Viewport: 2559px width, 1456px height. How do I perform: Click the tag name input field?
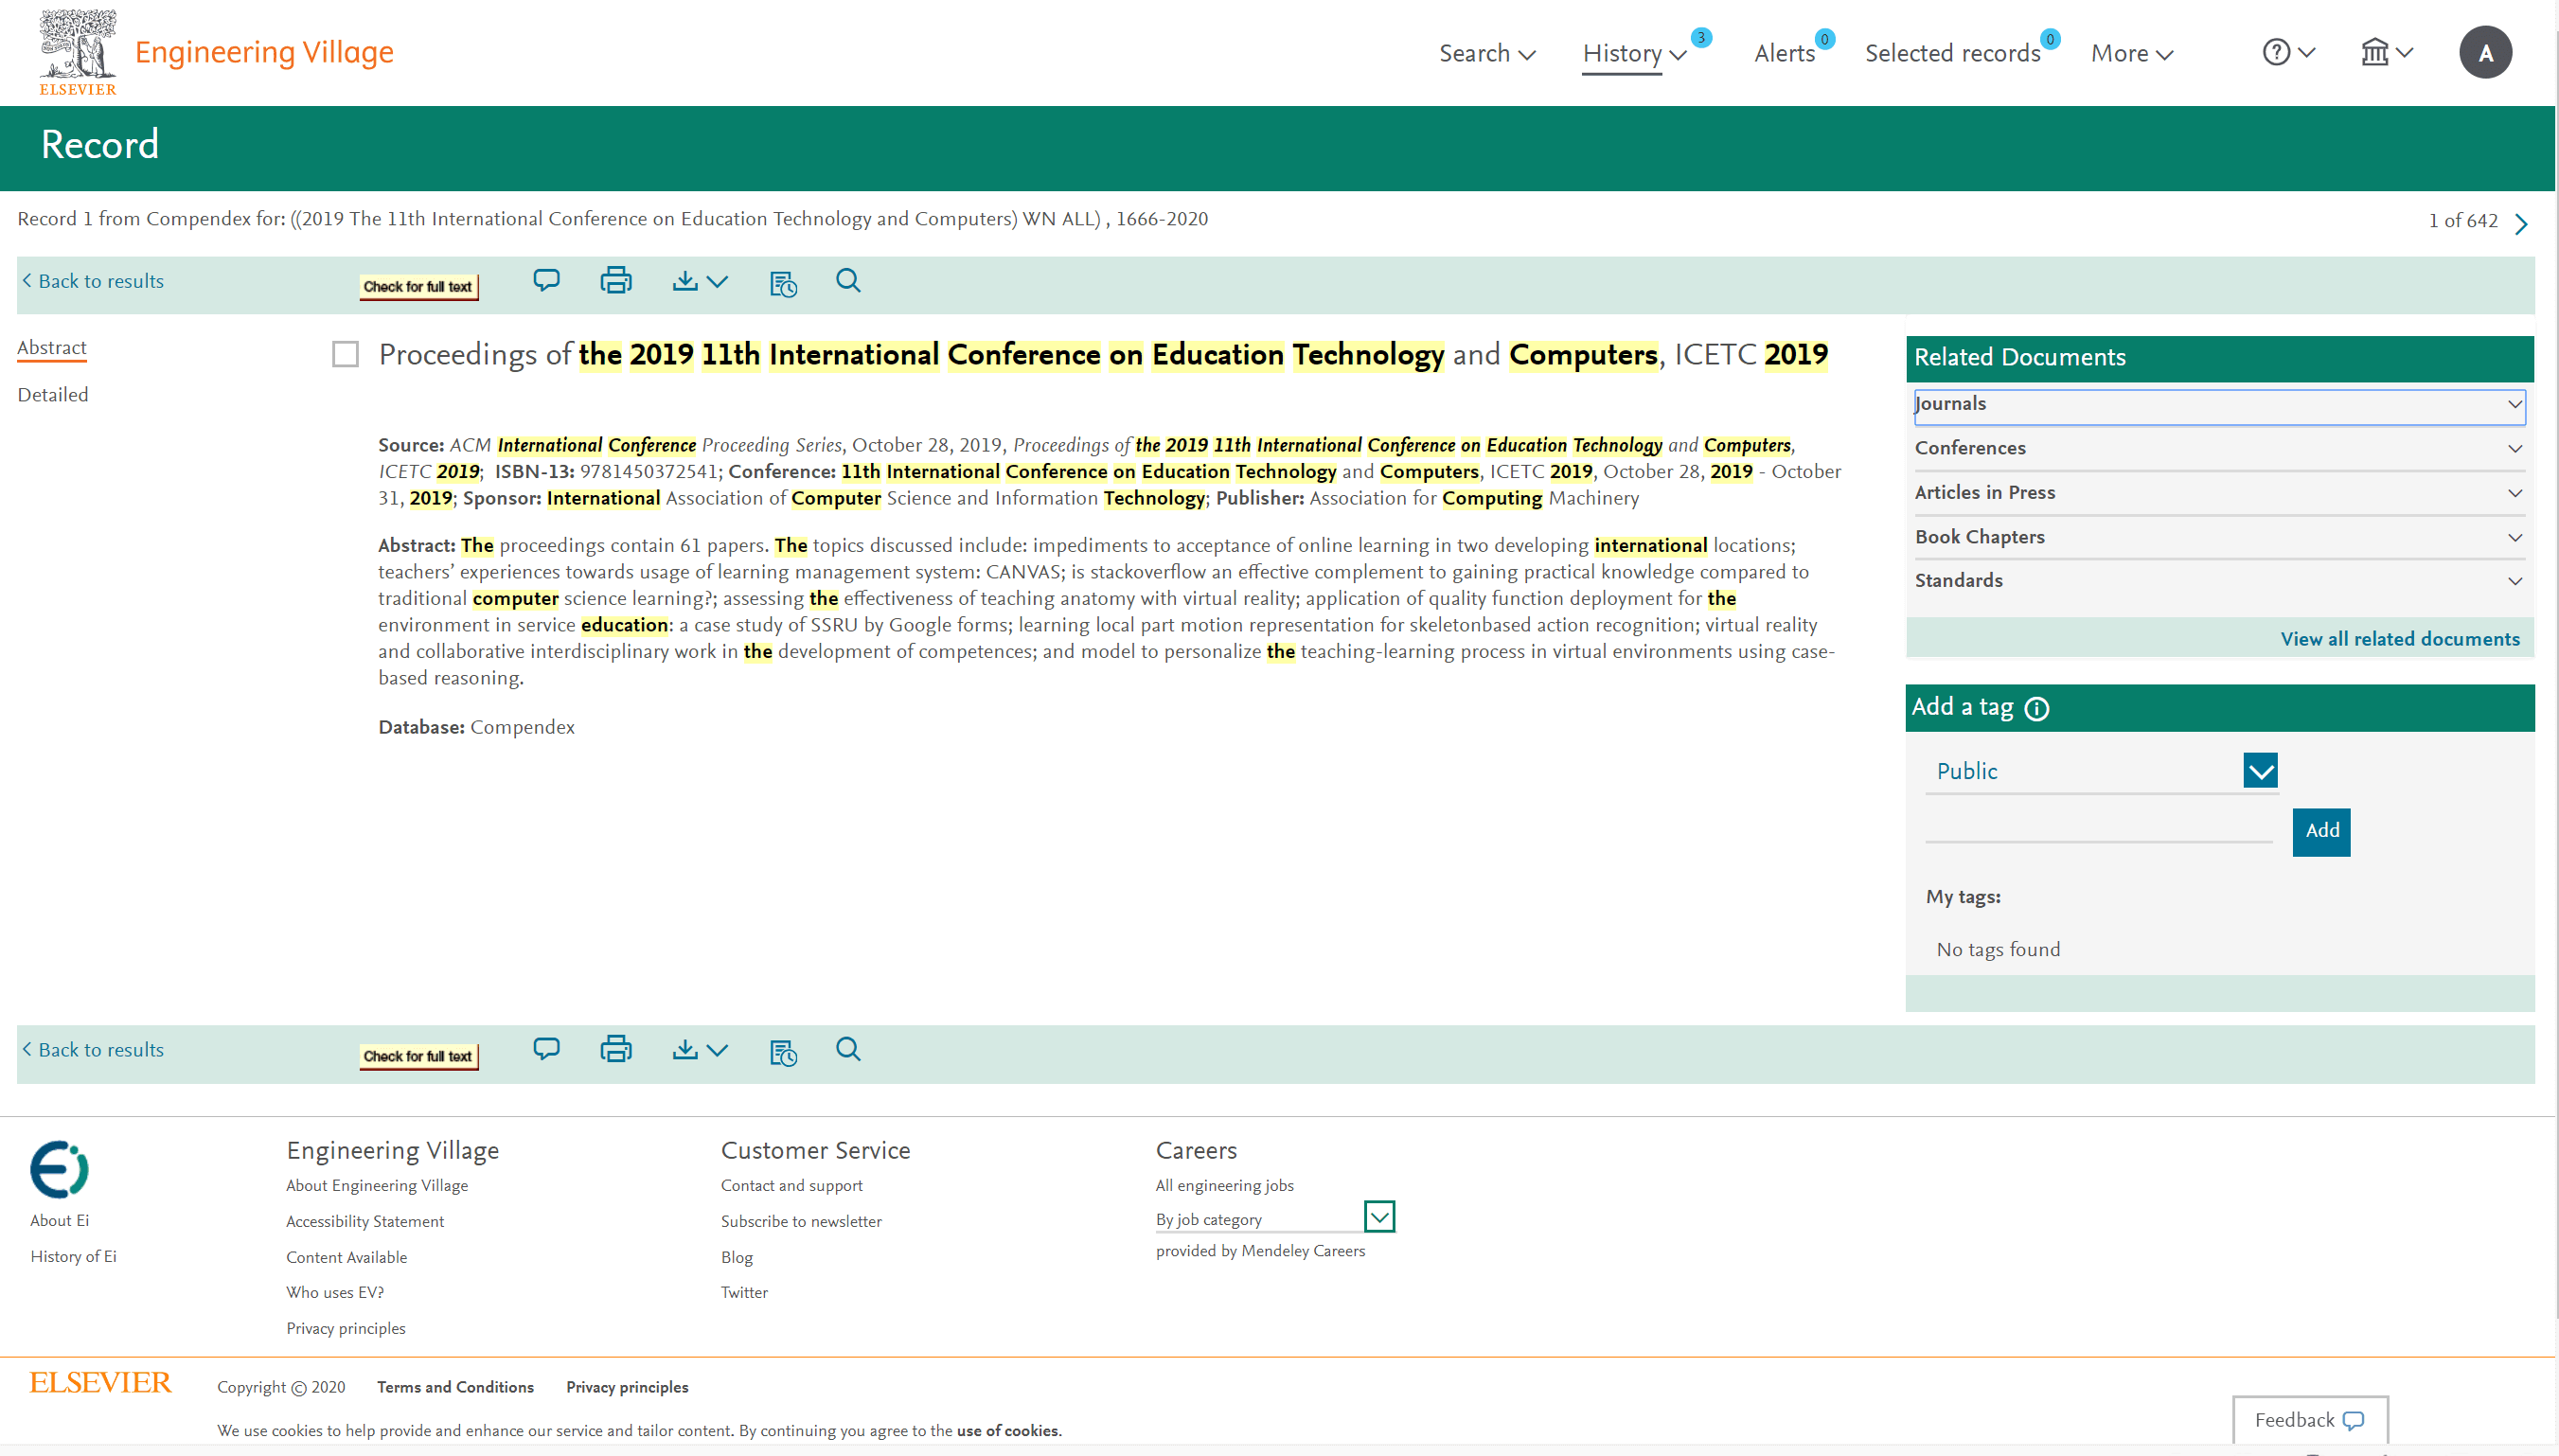(x=2099, y=826)
